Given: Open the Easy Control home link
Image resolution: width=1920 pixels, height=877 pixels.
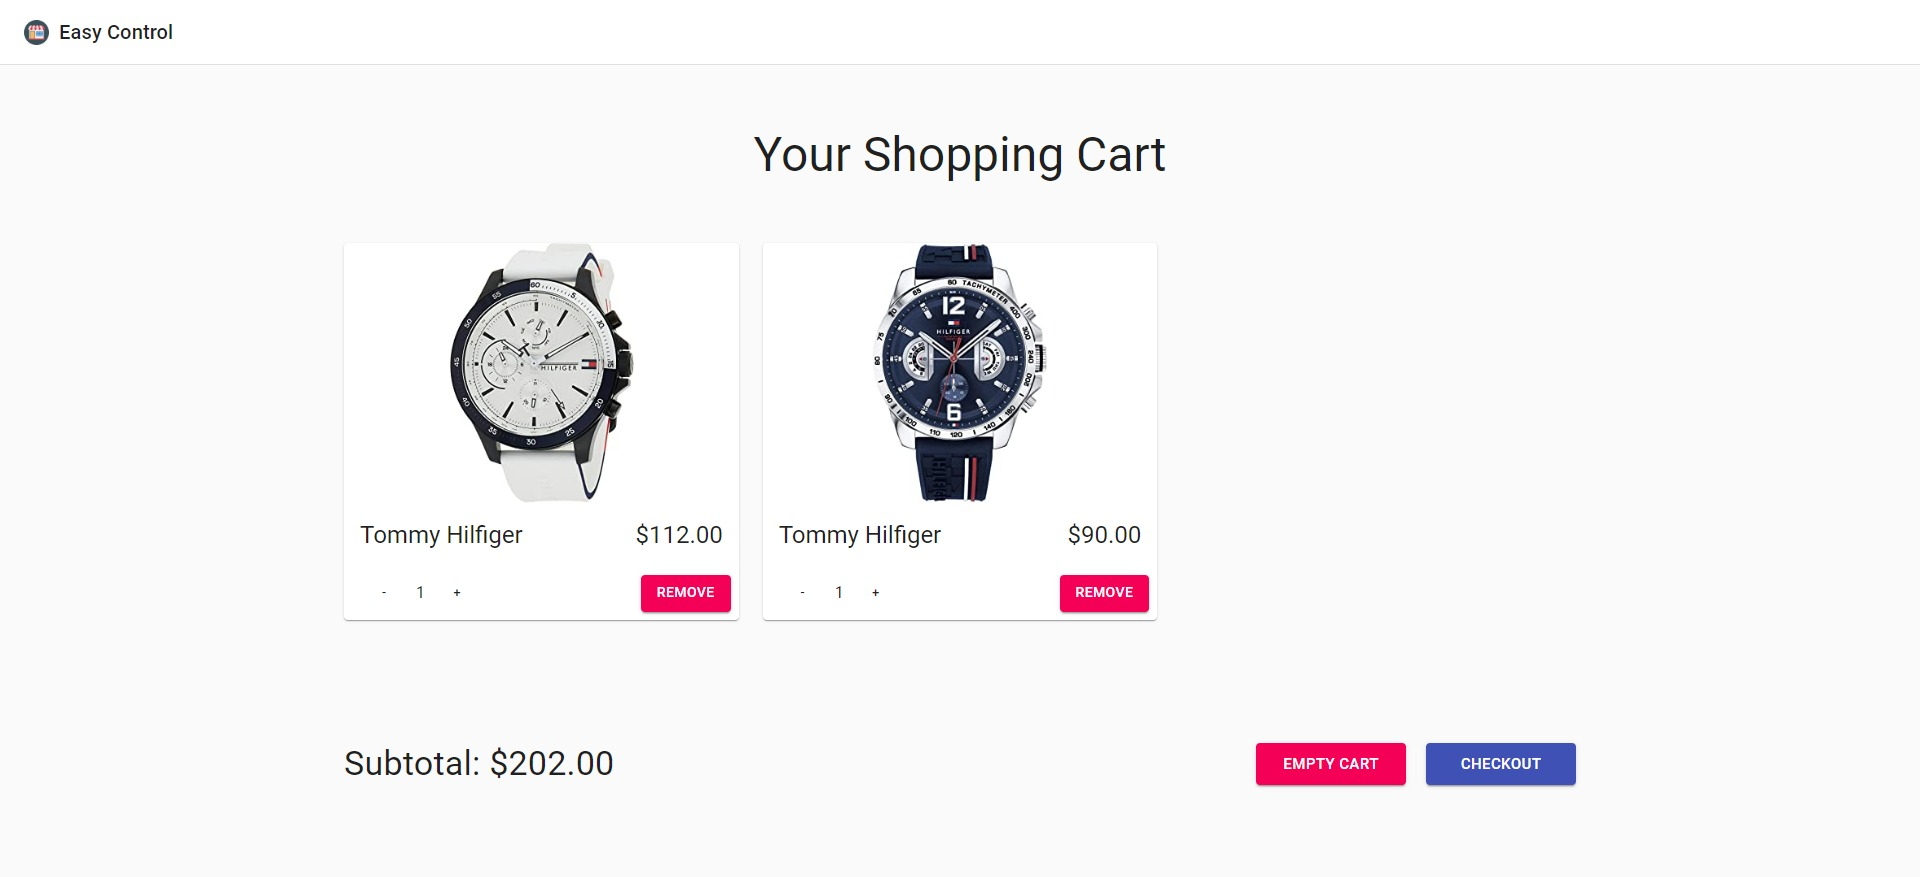Looking at the screenshot, I should point(116,31).
